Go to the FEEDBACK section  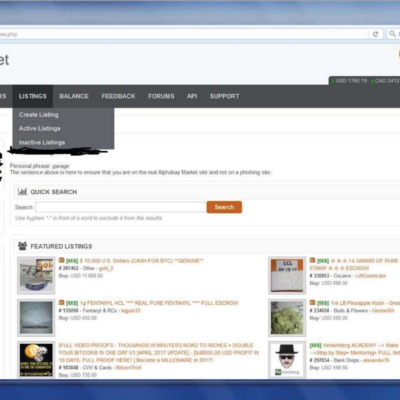coord(118,96)
